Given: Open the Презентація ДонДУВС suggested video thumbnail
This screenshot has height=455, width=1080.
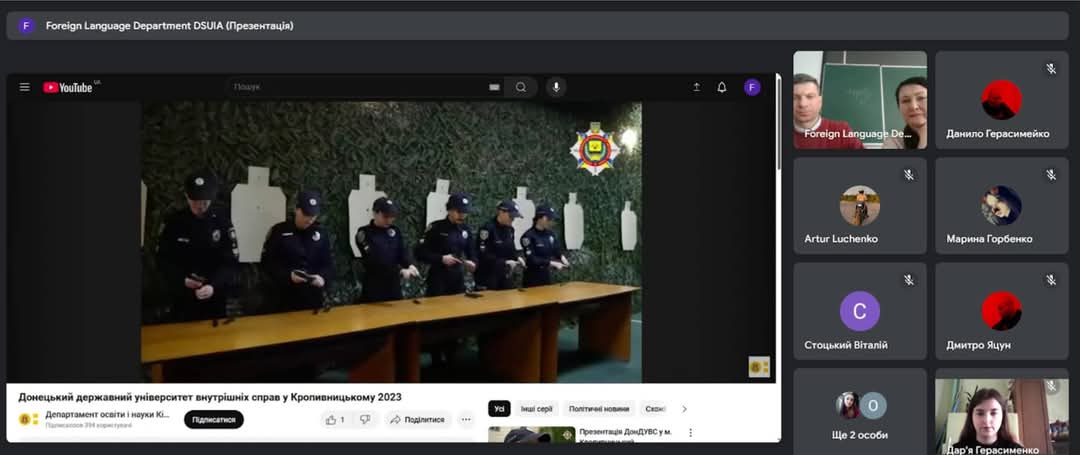Looking at the screenshot, I should tap(532, 434).
